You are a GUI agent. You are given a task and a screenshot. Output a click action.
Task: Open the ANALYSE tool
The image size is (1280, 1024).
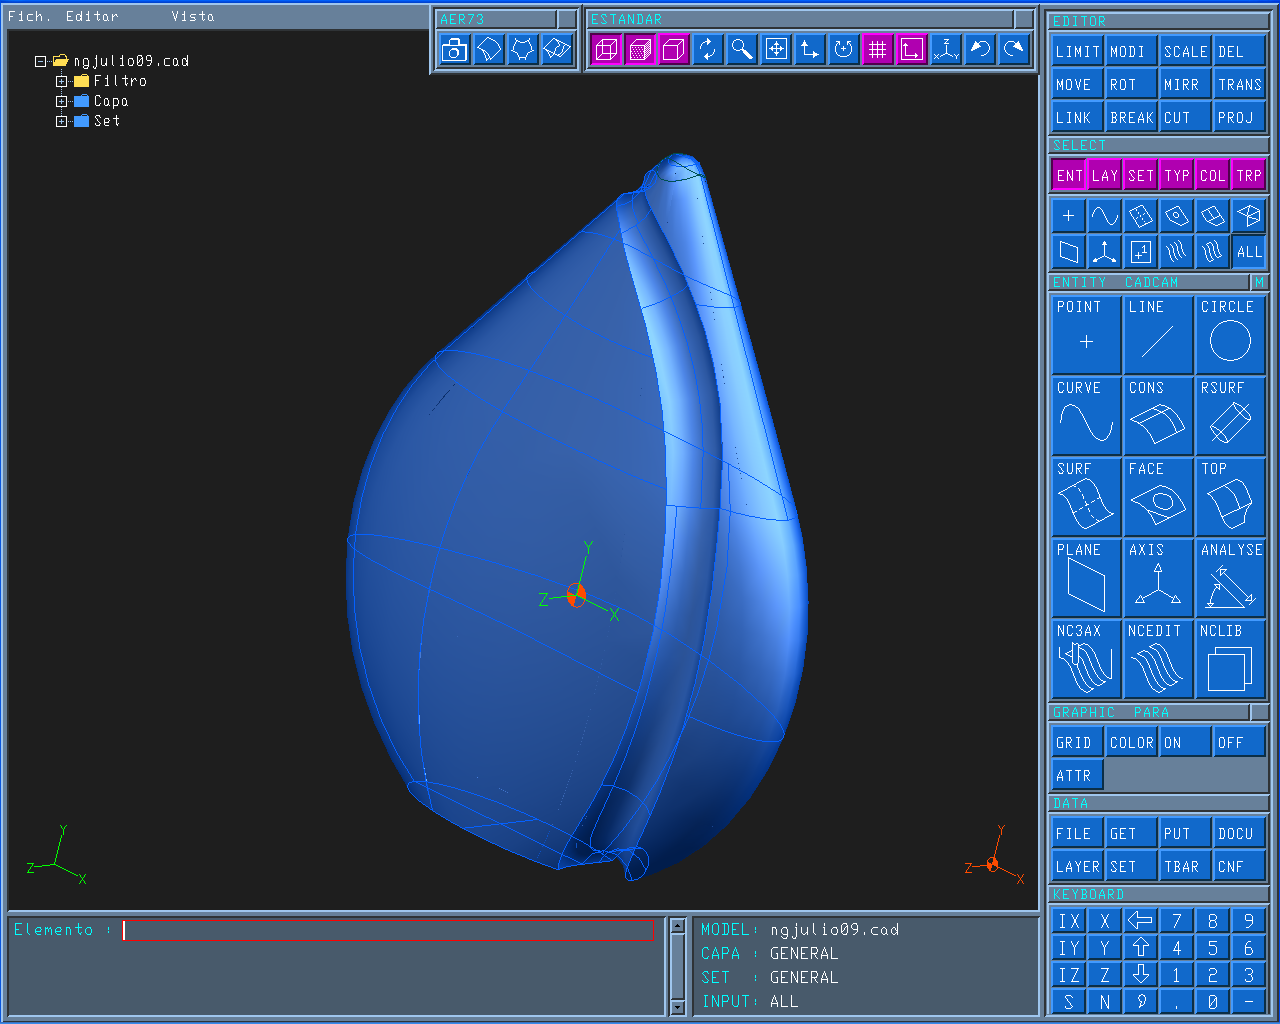pyautogui.click(x=1230, y=578)
